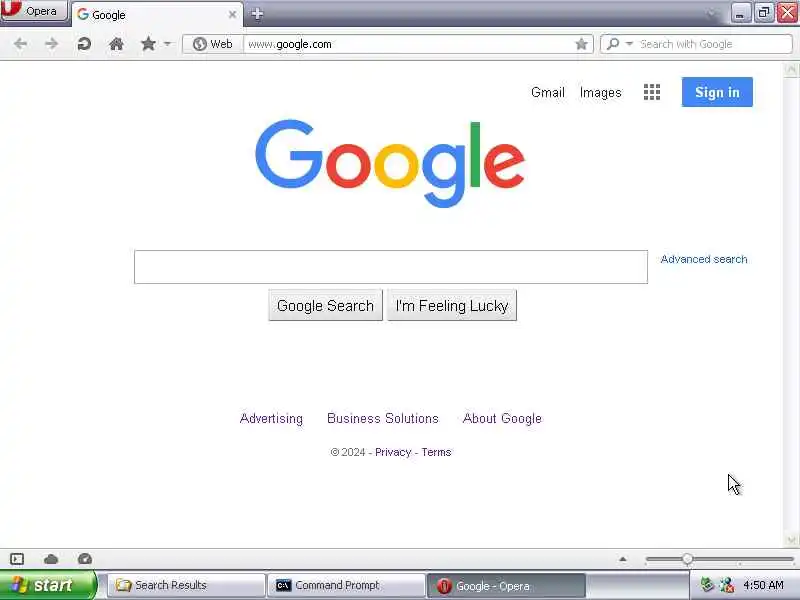Go back to previous page

(20, 44)
